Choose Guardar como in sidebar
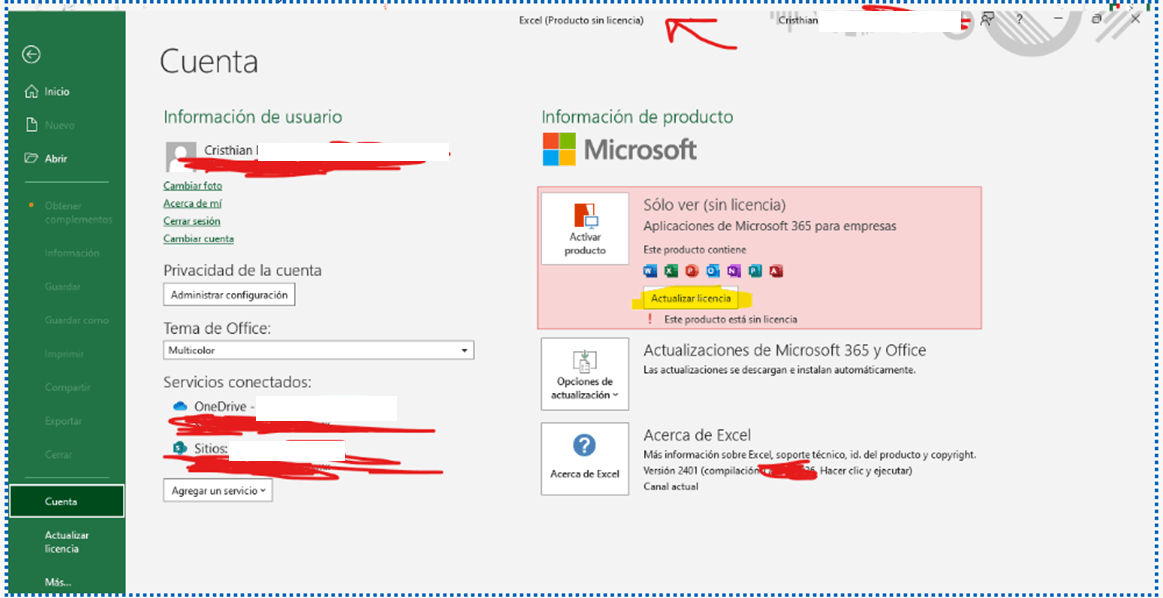The image size is (1163, 598). (76, 321)
